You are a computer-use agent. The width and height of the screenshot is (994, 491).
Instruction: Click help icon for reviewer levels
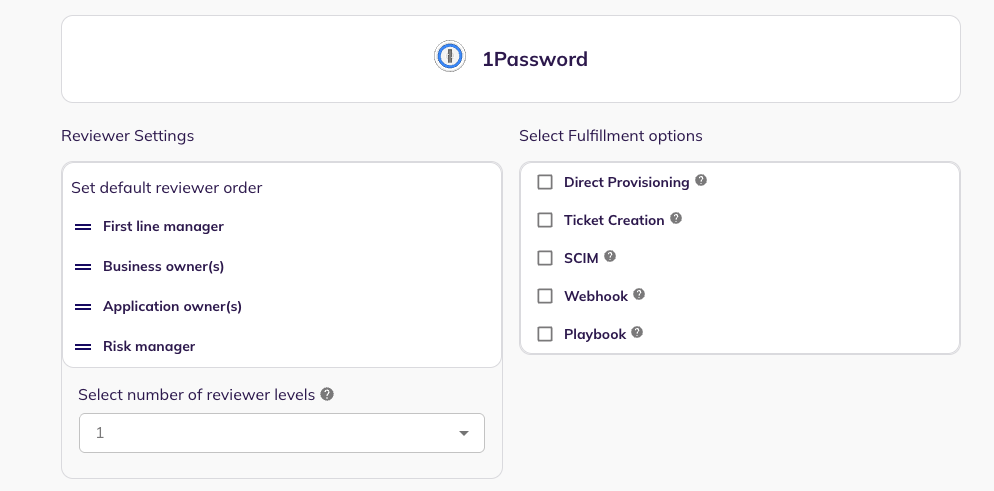click(327, 394)
